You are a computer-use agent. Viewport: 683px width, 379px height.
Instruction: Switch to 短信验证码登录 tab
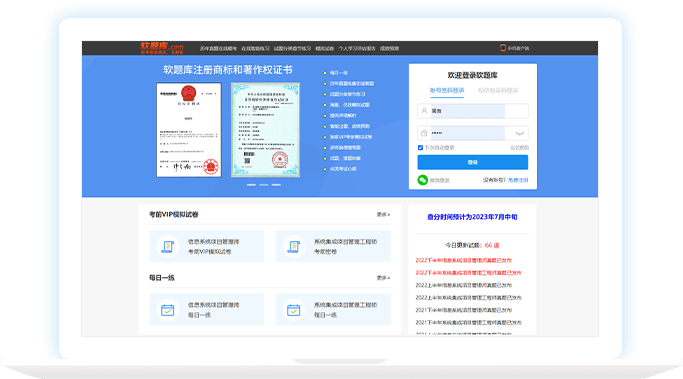[498, 90]
